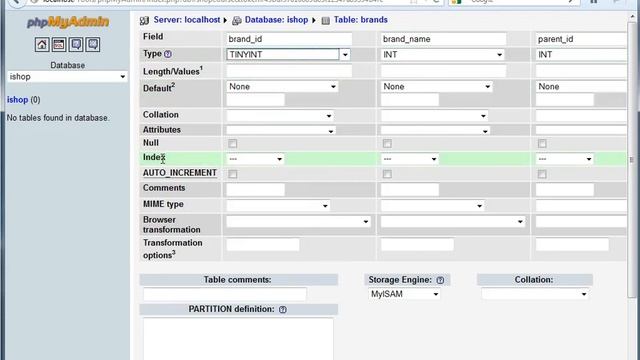Open the help icon next to Type
This screenshot has height=360, width=640.
(x=168, y=54)
